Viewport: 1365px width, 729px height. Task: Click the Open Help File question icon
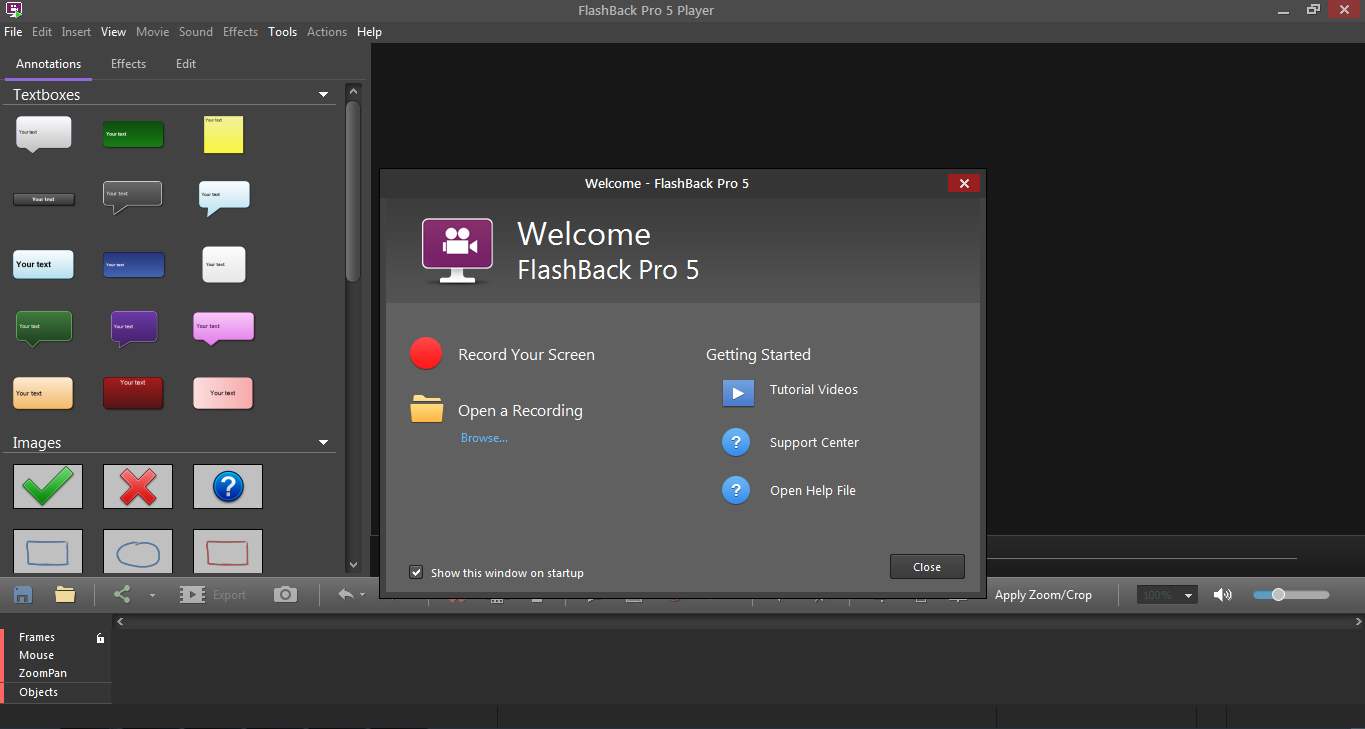click(x=736, y=490)
